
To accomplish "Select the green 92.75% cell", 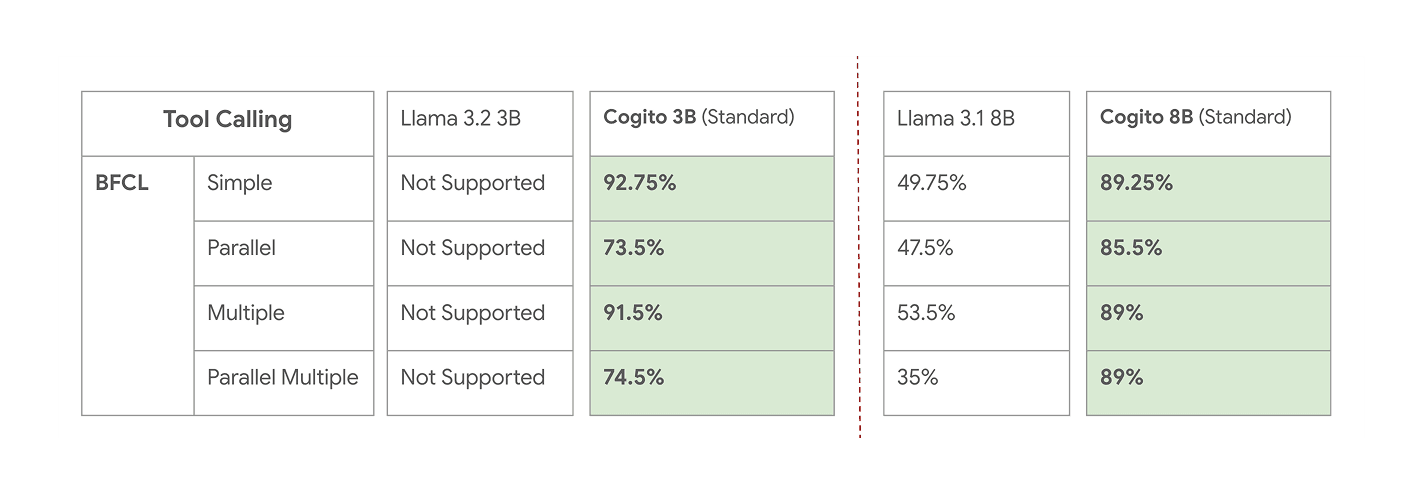I will pos(640,184).
